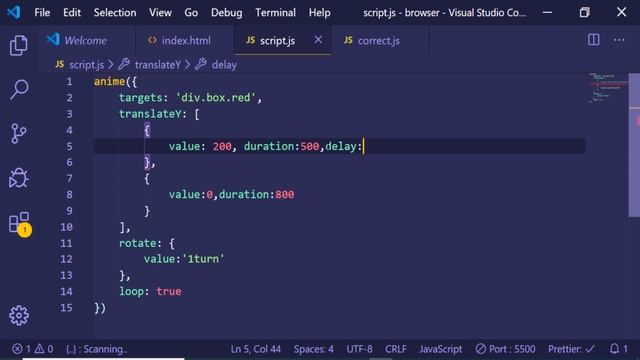Click the code minimap

(608, 88)
